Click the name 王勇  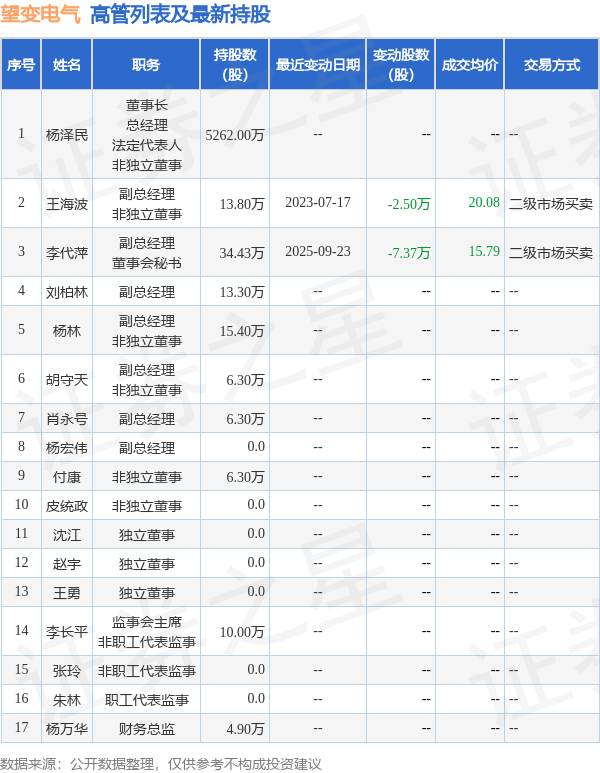pyautogui.click(x=67, y=593)
